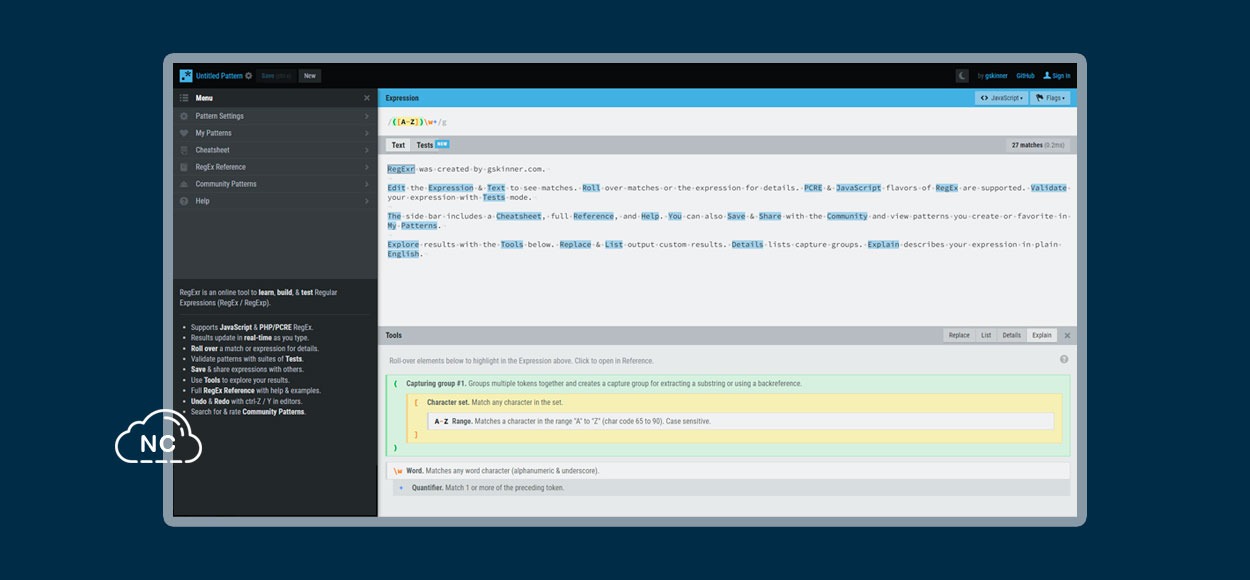Click the New pattern button

(310, 76)
